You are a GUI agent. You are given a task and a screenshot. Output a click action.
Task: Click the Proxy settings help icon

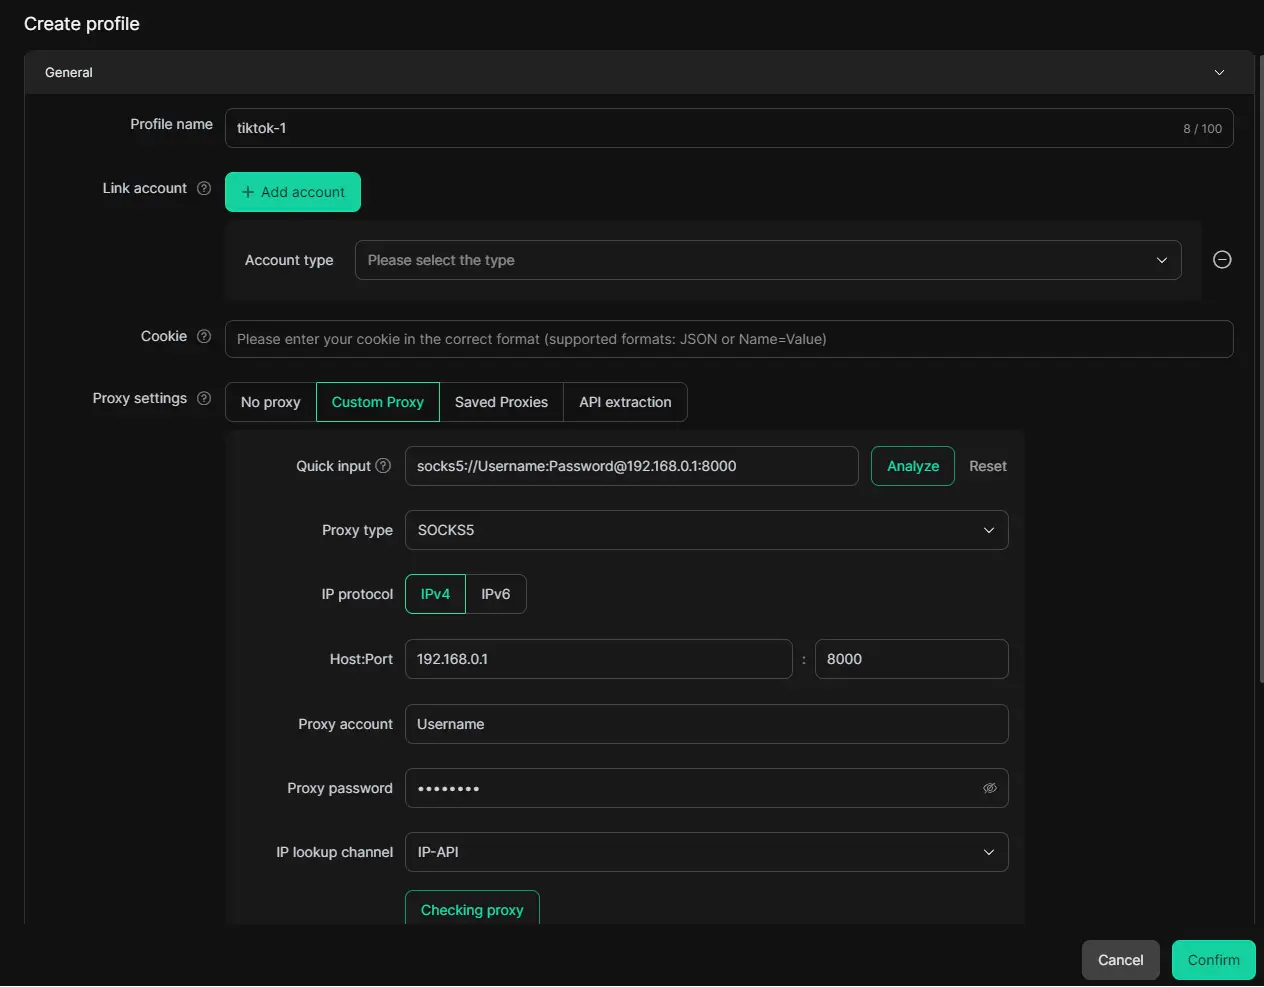204,398
